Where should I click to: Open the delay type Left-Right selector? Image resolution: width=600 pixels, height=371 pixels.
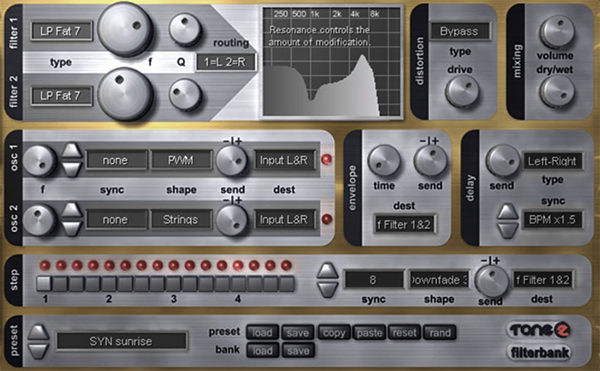click(553, 161)
